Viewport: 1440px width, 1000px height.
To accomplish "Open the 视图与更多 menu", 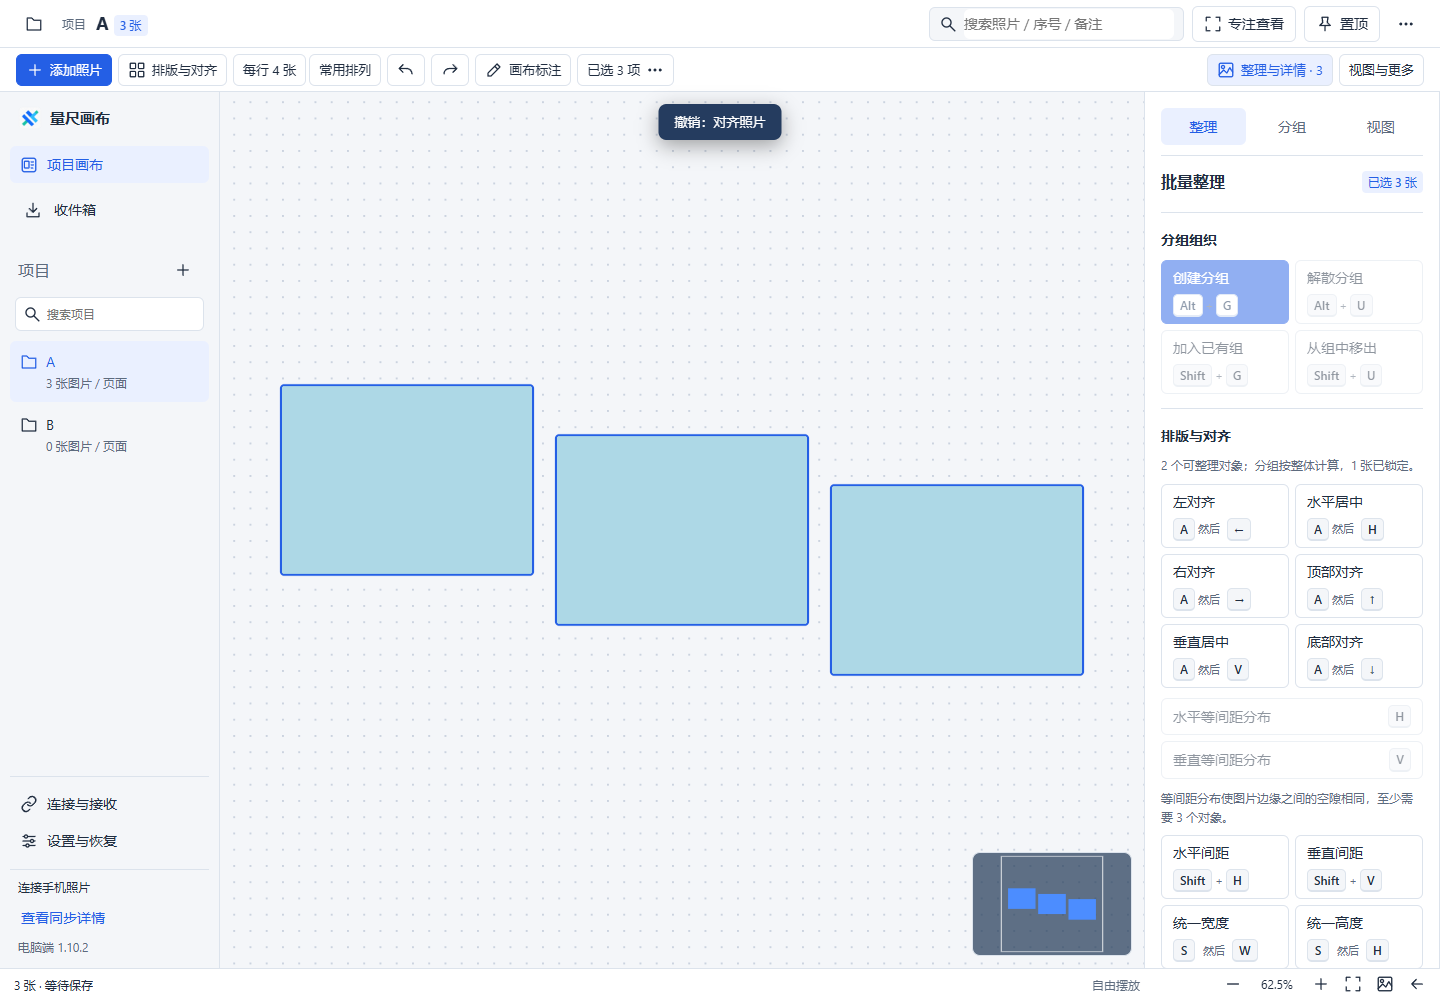I will (1381, 70).
